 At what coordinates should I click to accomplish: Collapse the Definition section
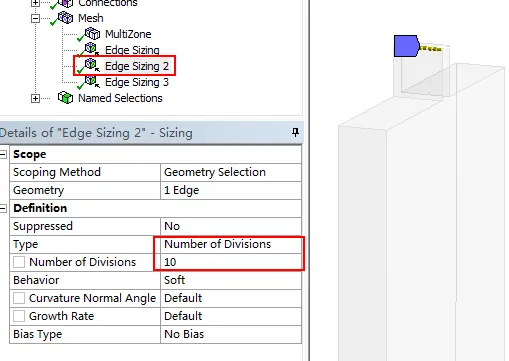click(x=3, y=208)
